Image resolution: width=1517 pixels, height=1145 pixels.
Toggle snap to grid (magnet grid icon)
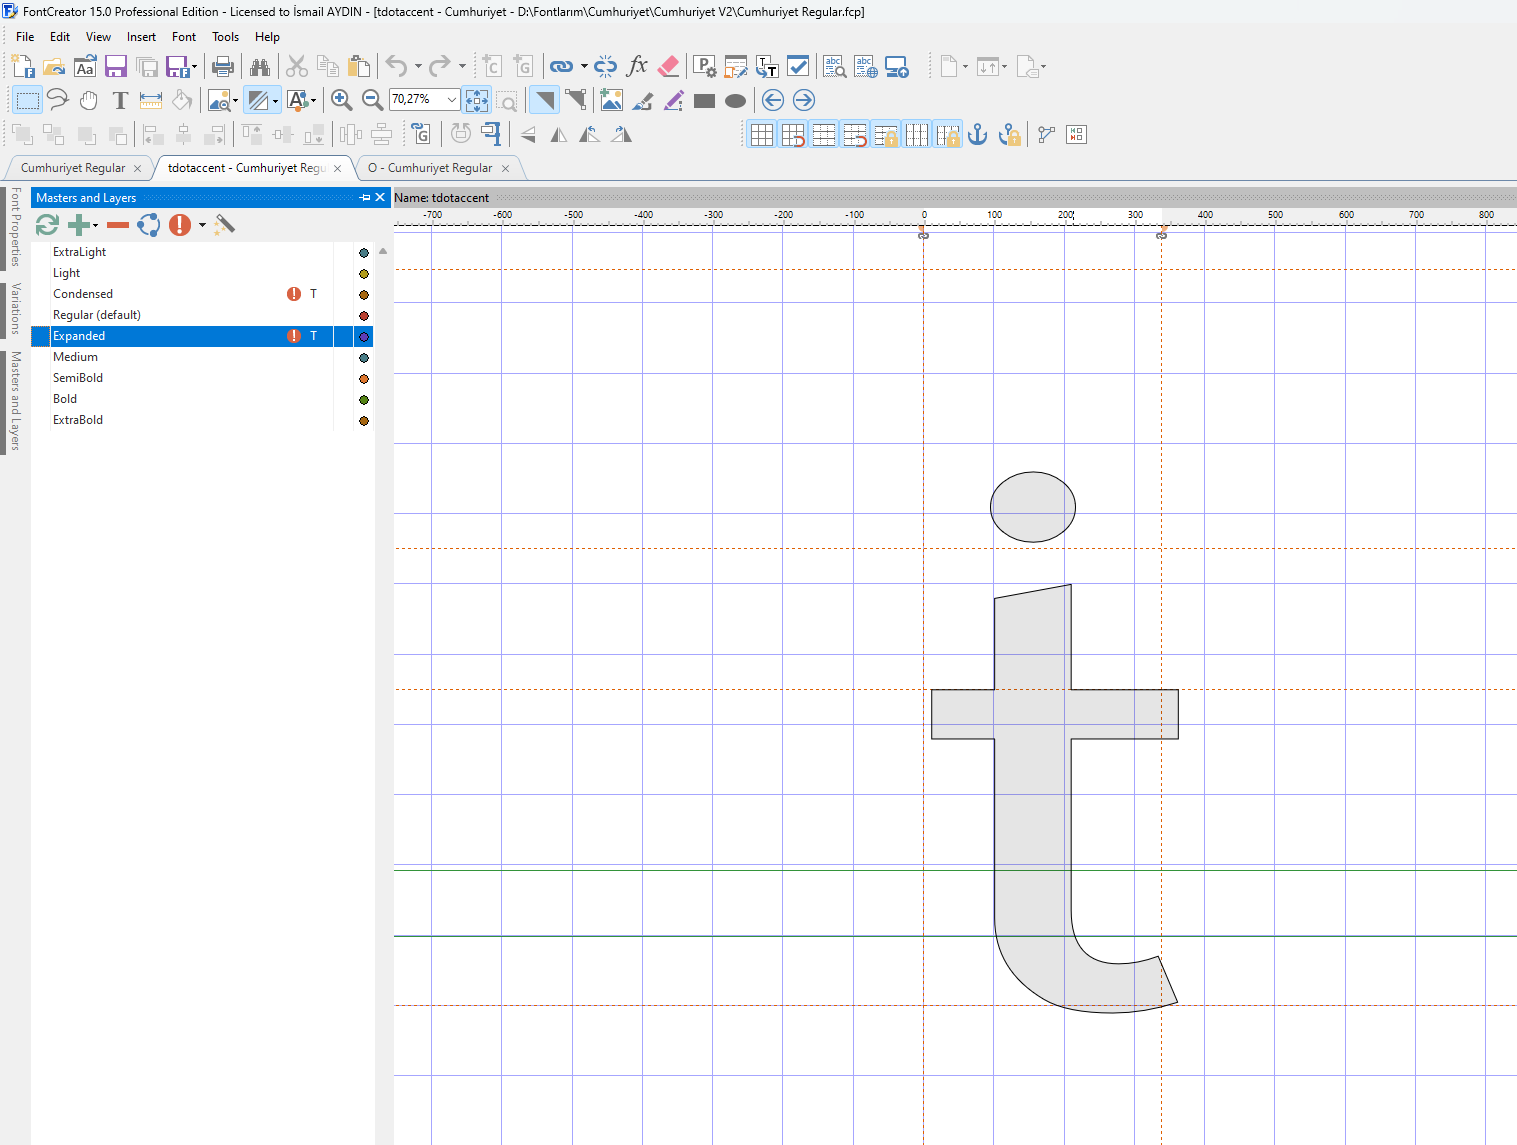click(793, 134)
